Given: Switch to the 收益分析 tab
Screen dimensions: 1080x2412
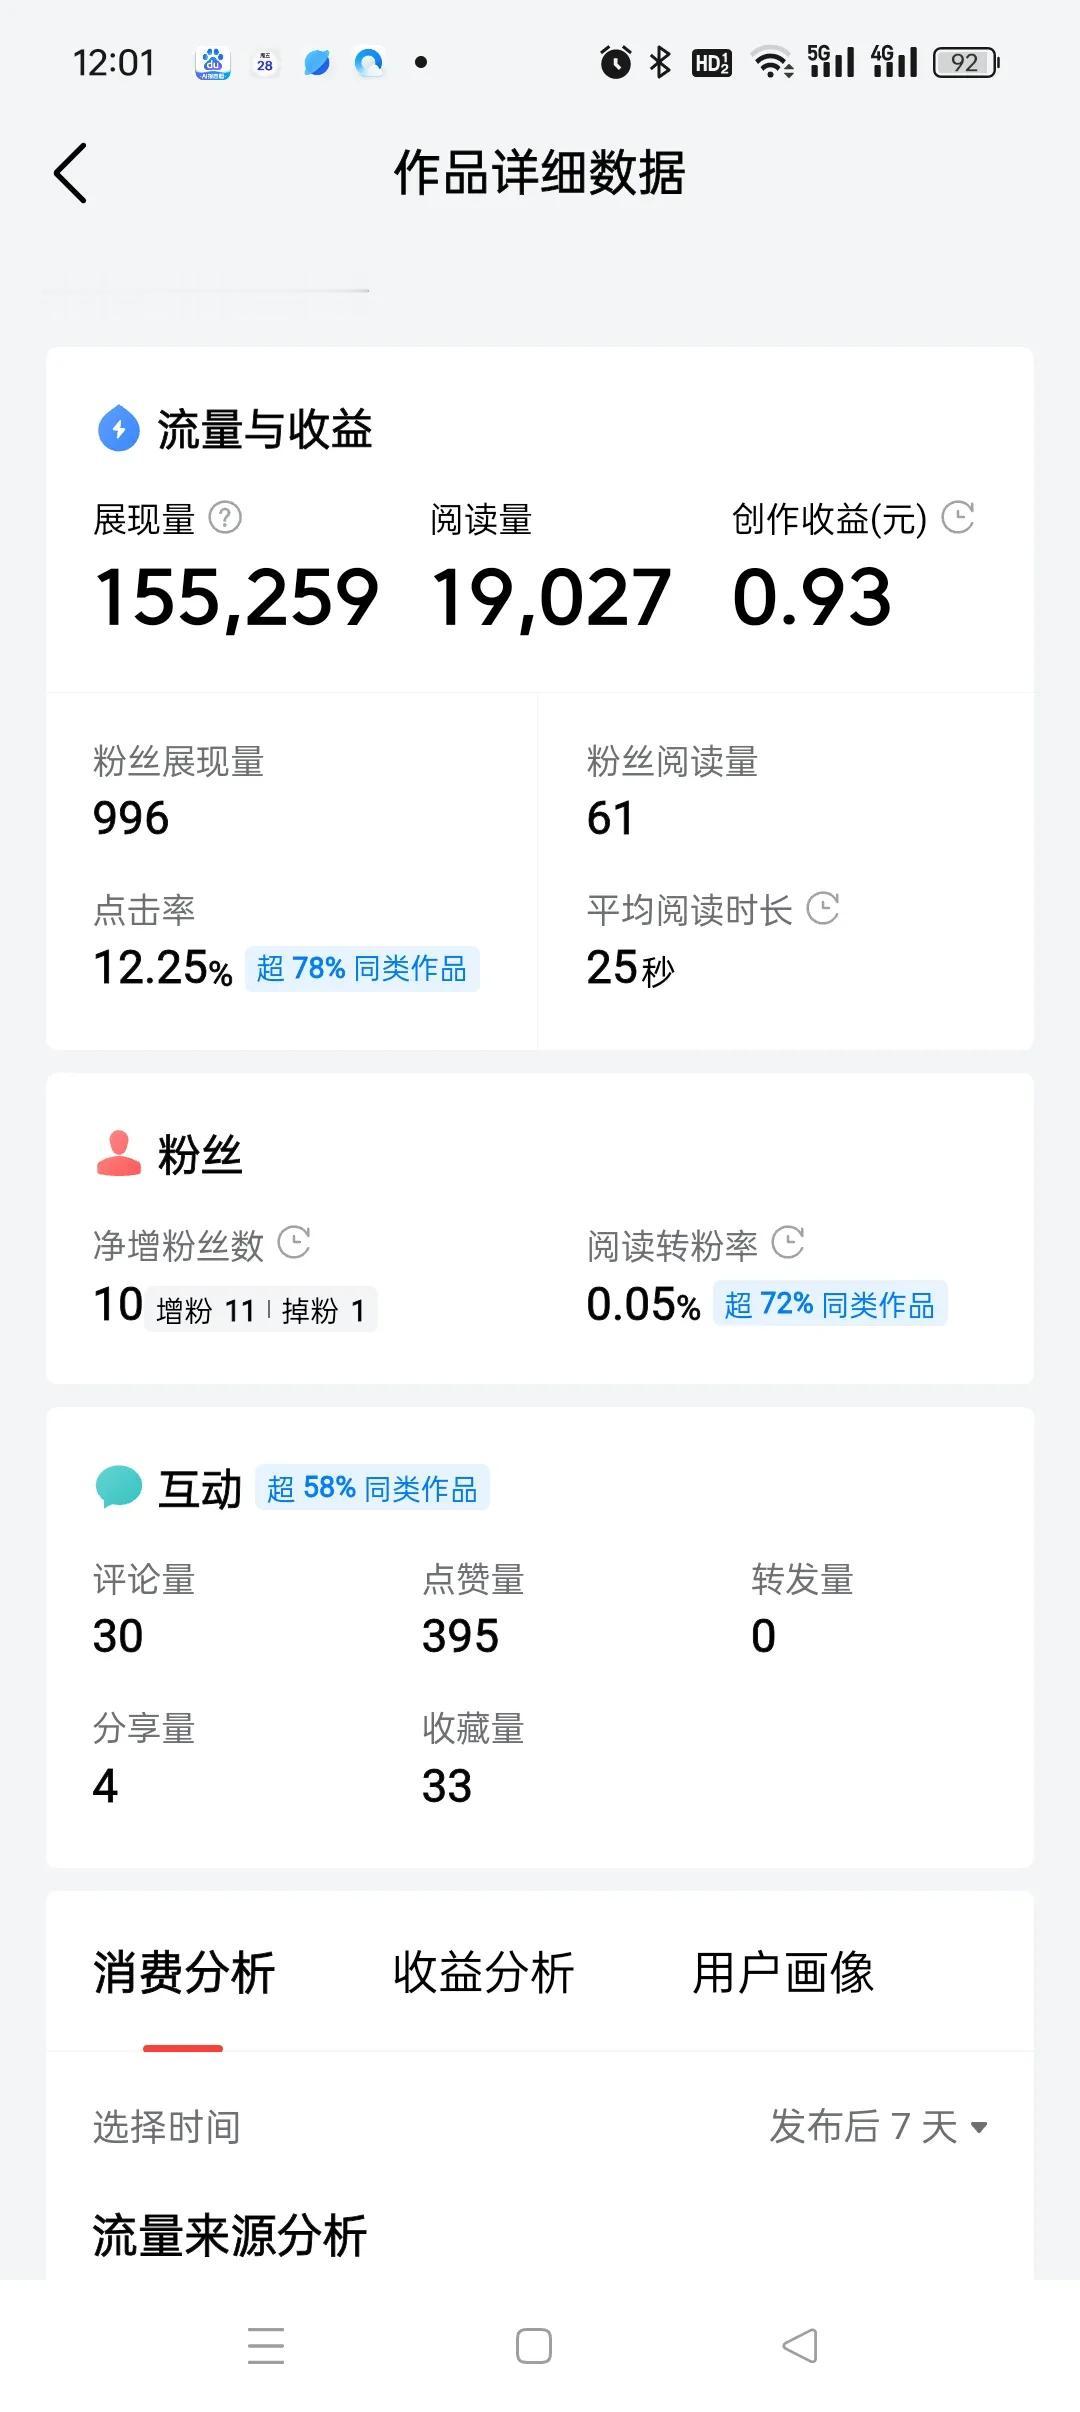Looking at the screenshot, I should point(483,1974).
